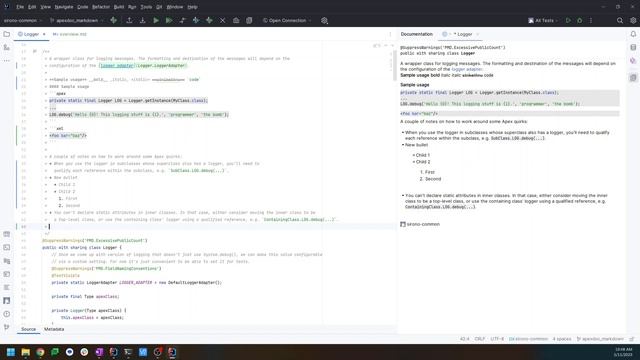This screenshot has width=640, height=360.
Task: Open the Structure tool window icon
Action: click(x=7, y=47)
